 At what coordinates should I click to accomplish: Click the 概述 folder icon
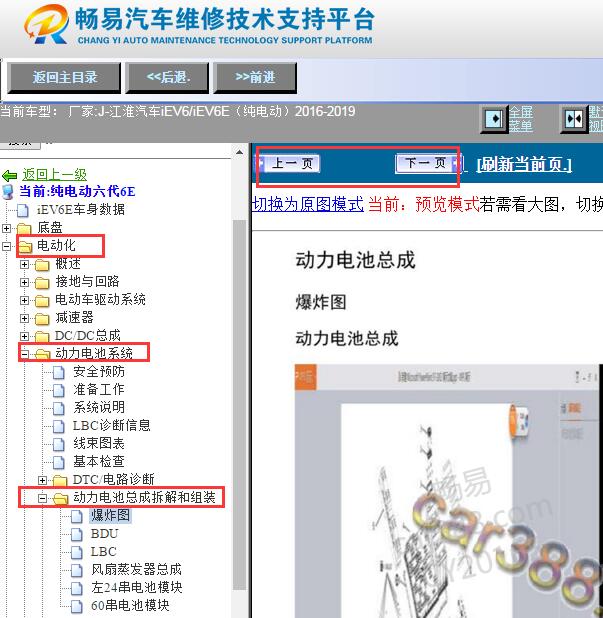click(42, 264)
